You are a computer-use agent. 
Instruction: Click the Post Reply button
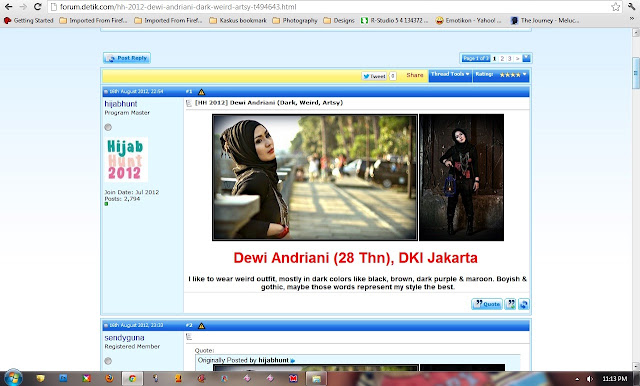tap(127, 58)
